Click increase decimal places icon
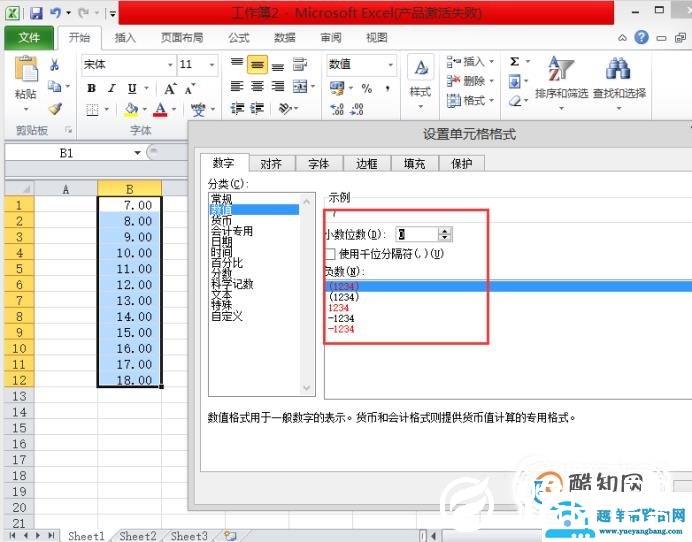Viewport: 692px width, 542px height. pos(337,109)
